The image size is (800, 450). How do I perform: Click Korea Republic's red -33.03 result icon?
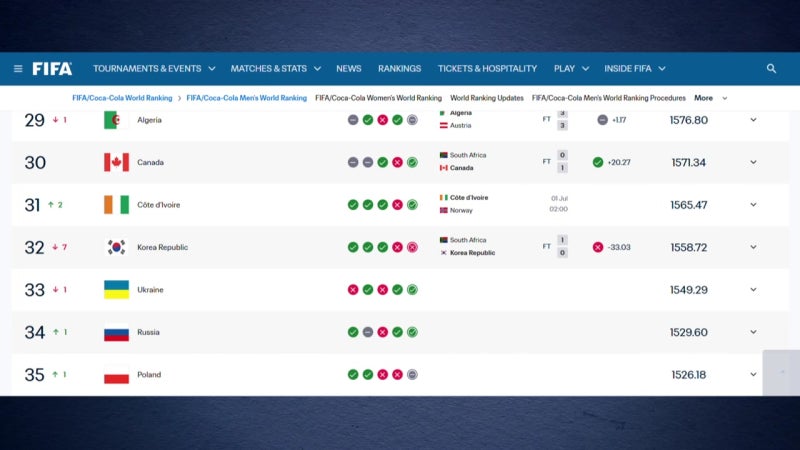tap(598, 247)
